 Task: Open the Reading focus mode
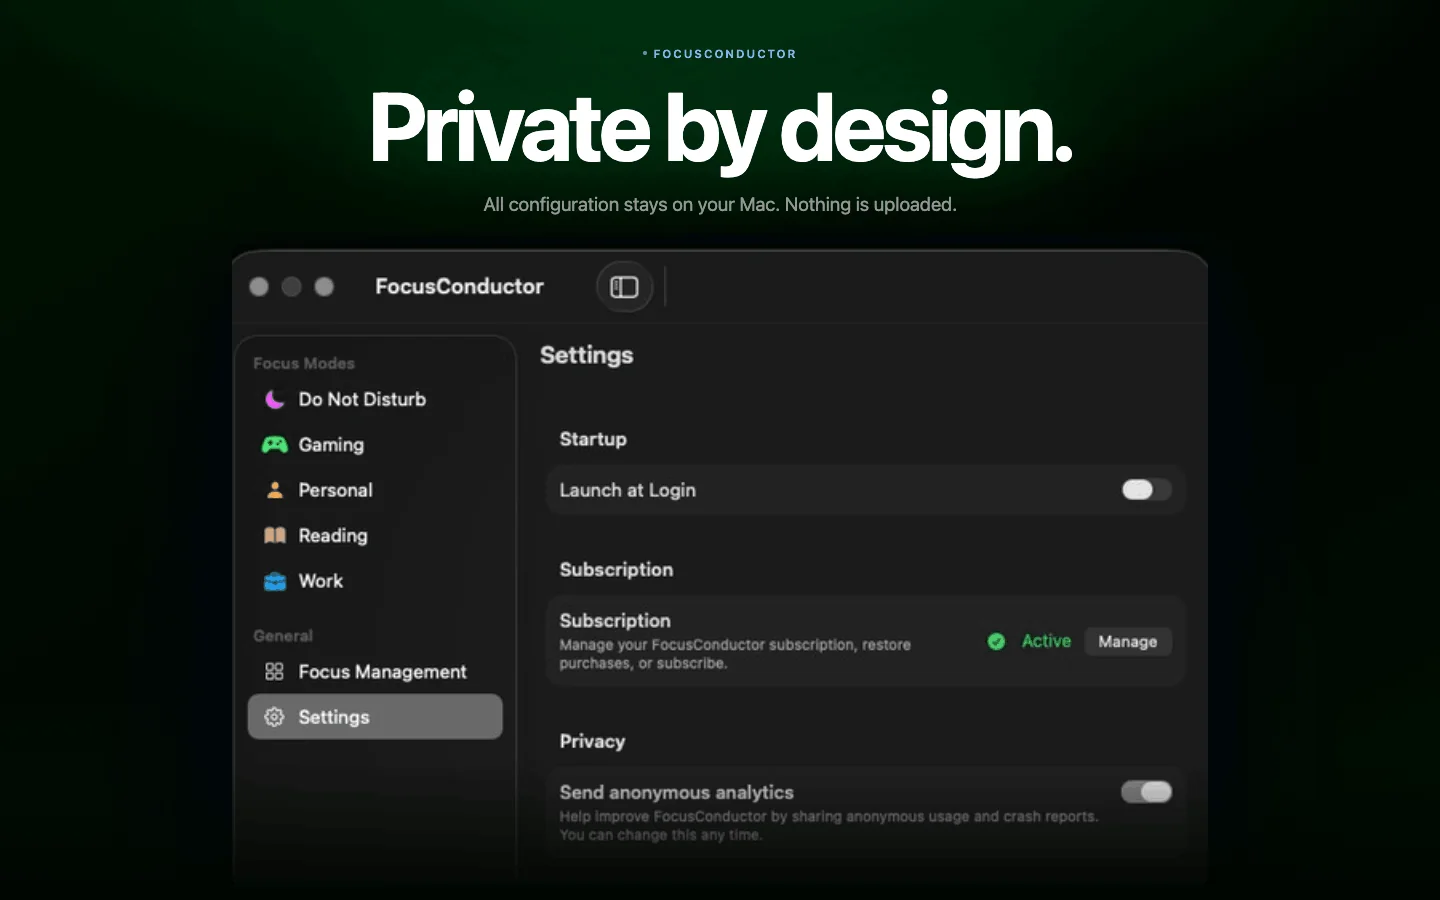coord(375,536)
